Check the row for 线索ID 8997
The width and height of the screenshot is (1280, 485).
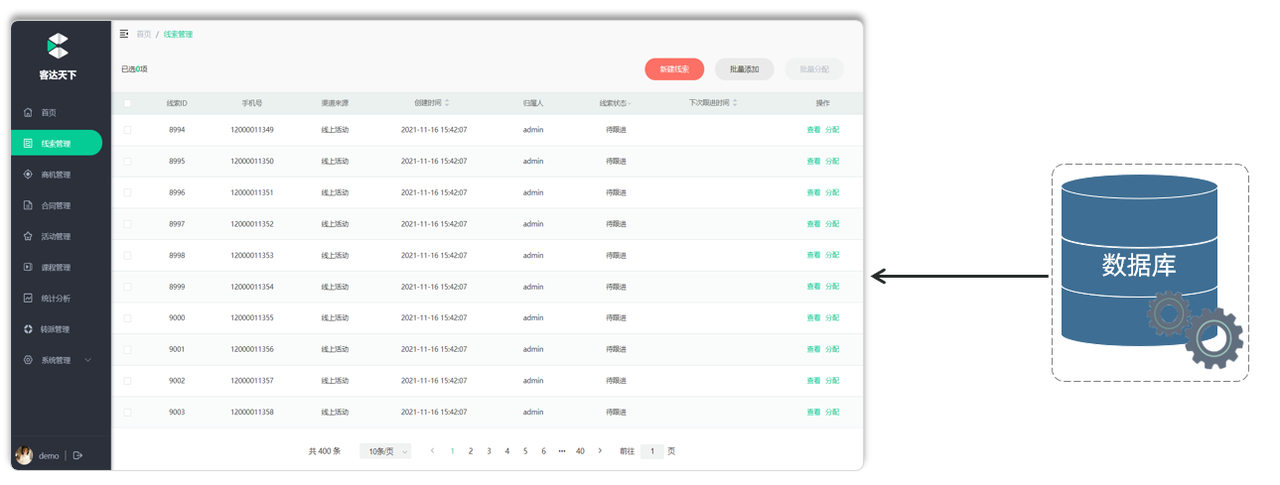pos(127,224)
